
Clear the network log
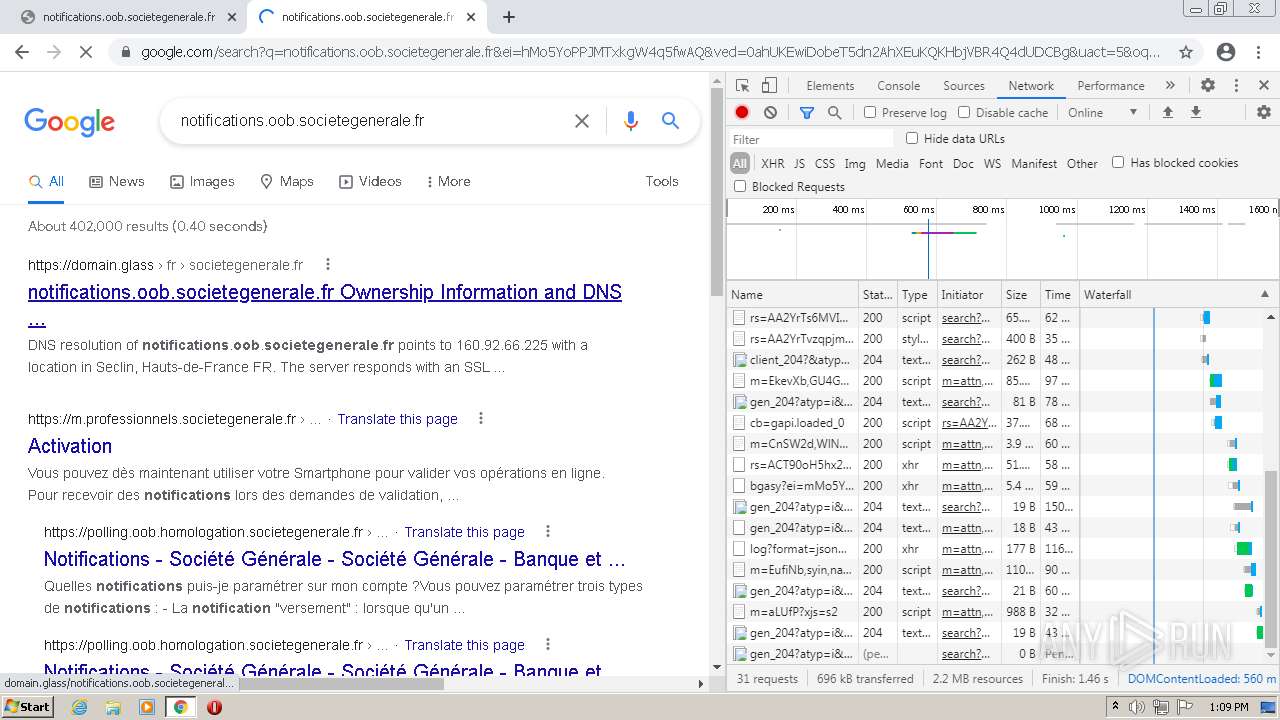click(770, 113)
